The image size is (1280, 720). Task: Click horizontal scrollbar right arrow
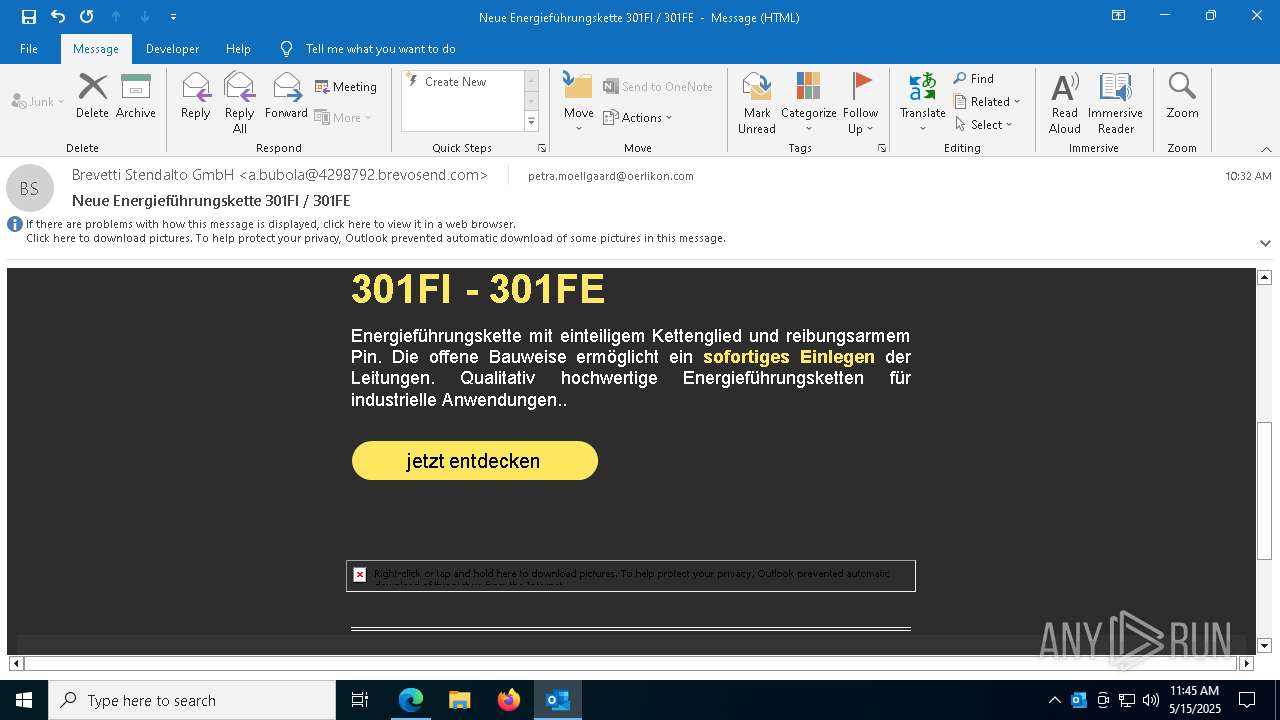tap(1246, 663)
